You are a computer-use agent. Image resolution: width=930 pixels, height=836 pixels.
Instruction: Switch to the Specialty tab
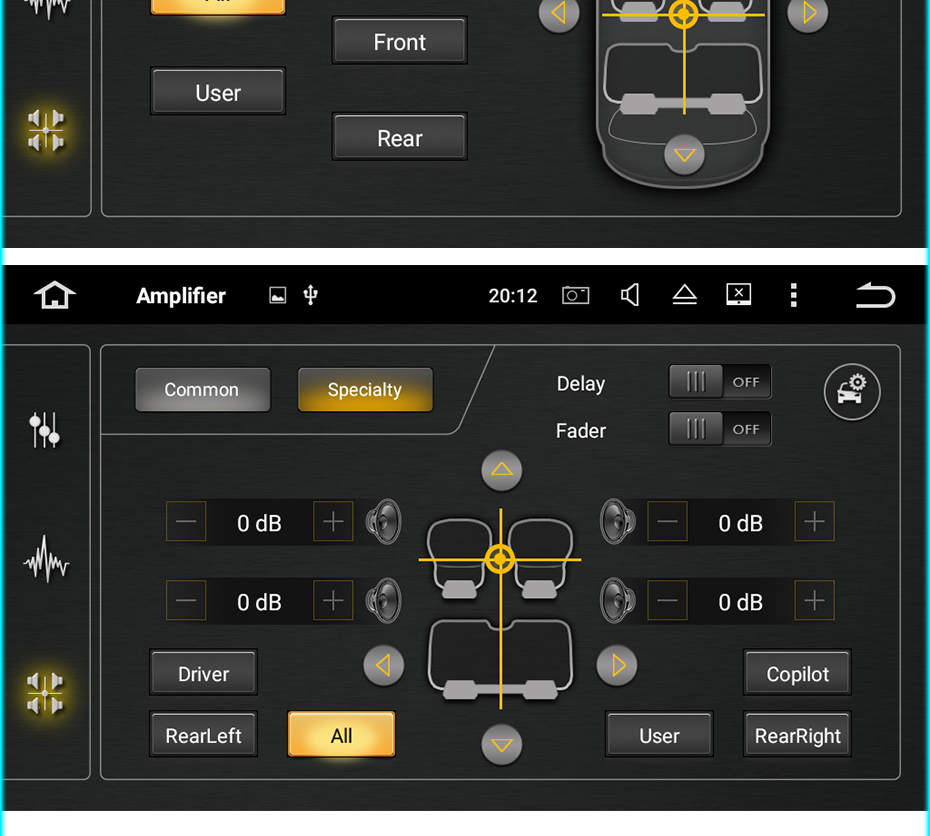point(365,390)
